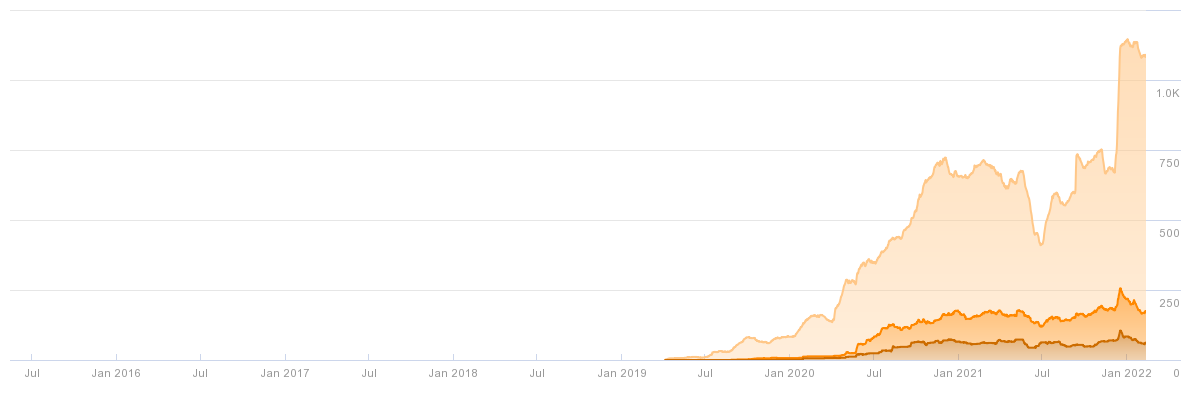Viewport: 1200px width, 400px height.
Task: Click the light orange peak just before Jan 2021
Action: (946, 158)
